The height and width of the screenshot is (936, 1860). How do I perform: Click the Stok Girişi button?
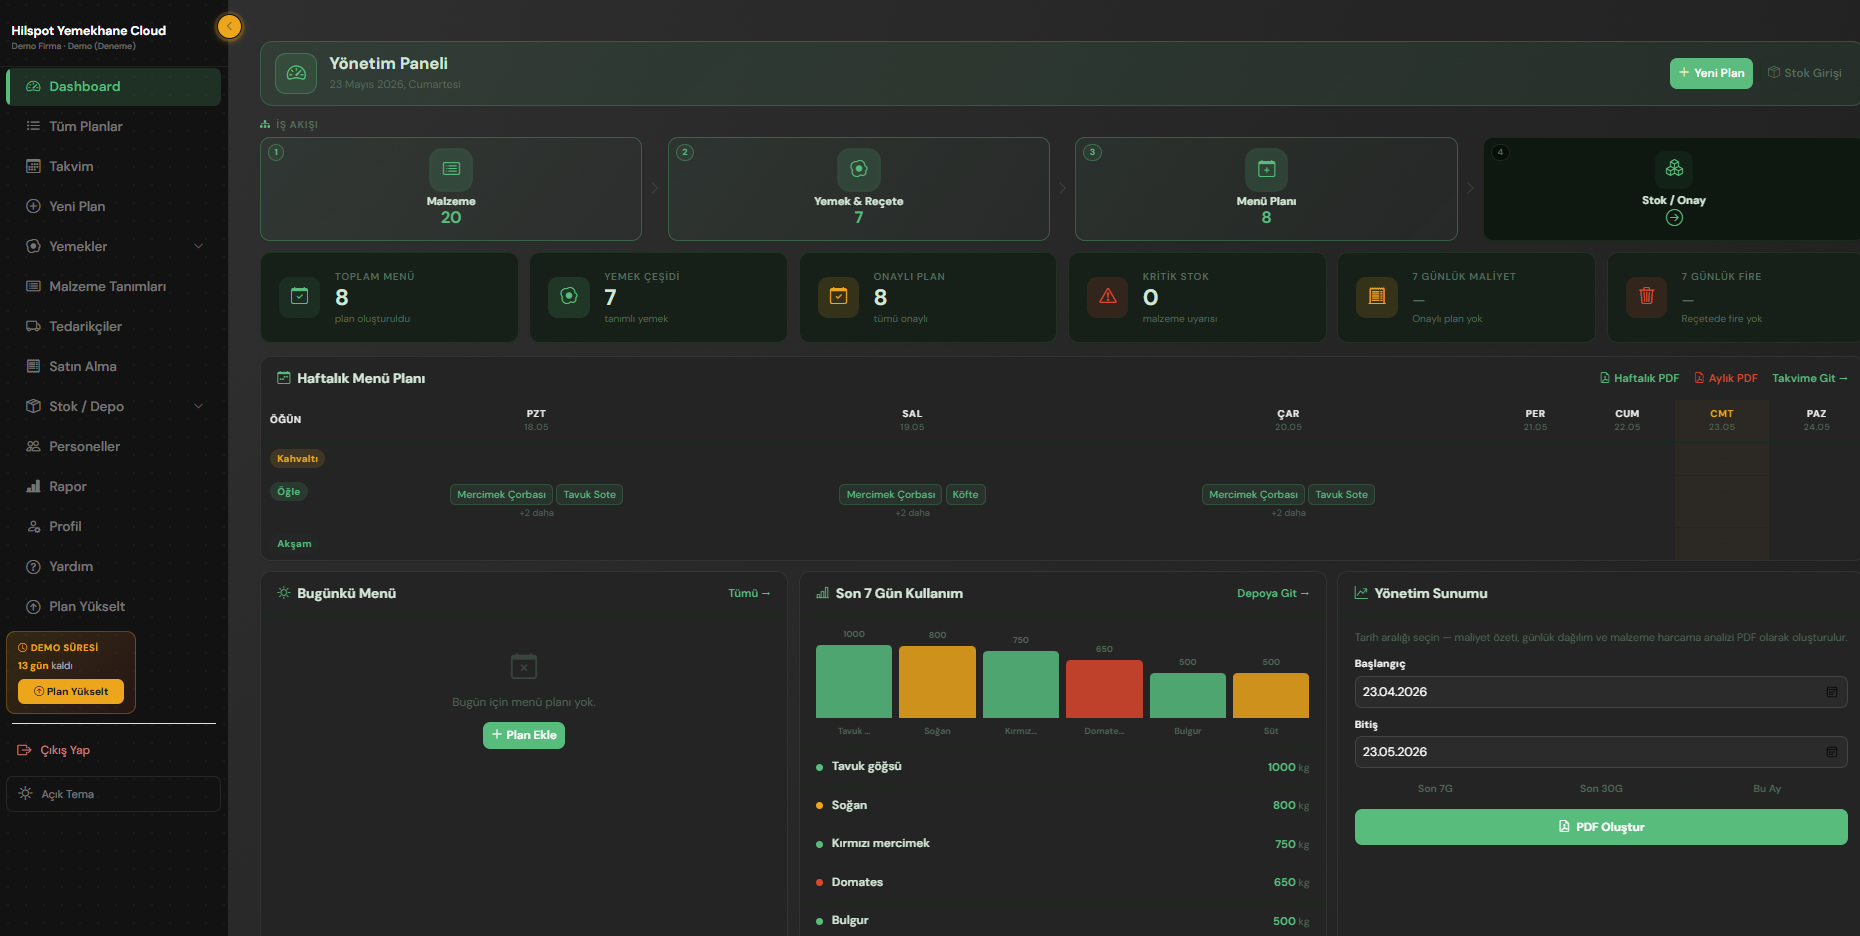point(1805,73)
